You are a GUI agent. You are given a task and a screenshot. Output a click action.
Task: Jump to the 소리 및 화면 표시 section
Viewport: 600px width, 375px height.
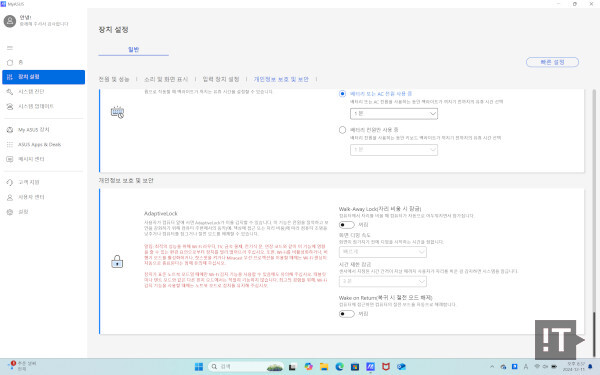(x=166, y=79)
